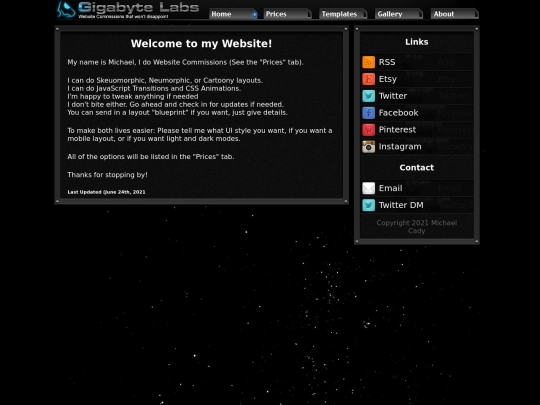
Task: Click the site tagline under the logo
Action: click(x=123, y=16)
